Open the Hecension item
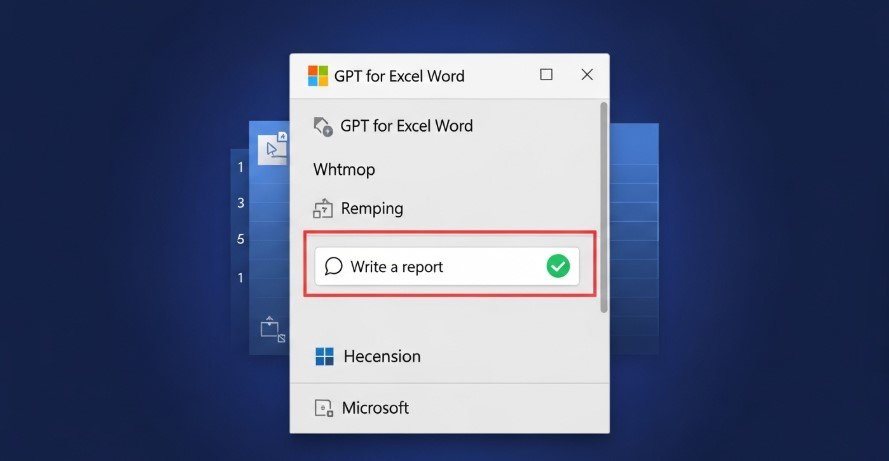 coord(382,357)
